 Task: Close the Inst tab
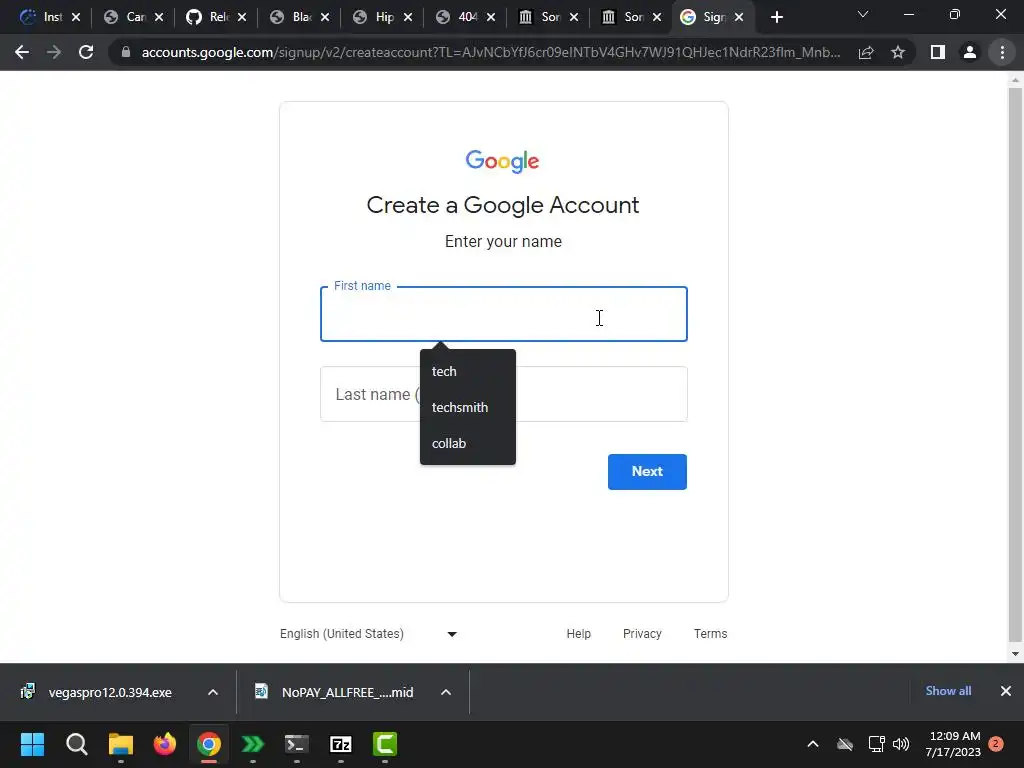[x=76, y=18]
